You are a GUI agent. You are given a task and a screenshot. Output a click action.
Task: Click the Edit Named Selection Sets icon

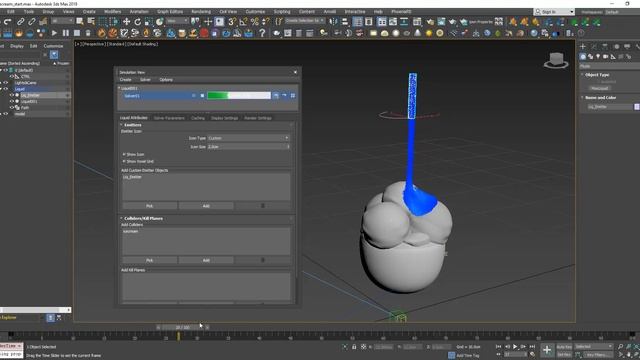coord(279,22)
